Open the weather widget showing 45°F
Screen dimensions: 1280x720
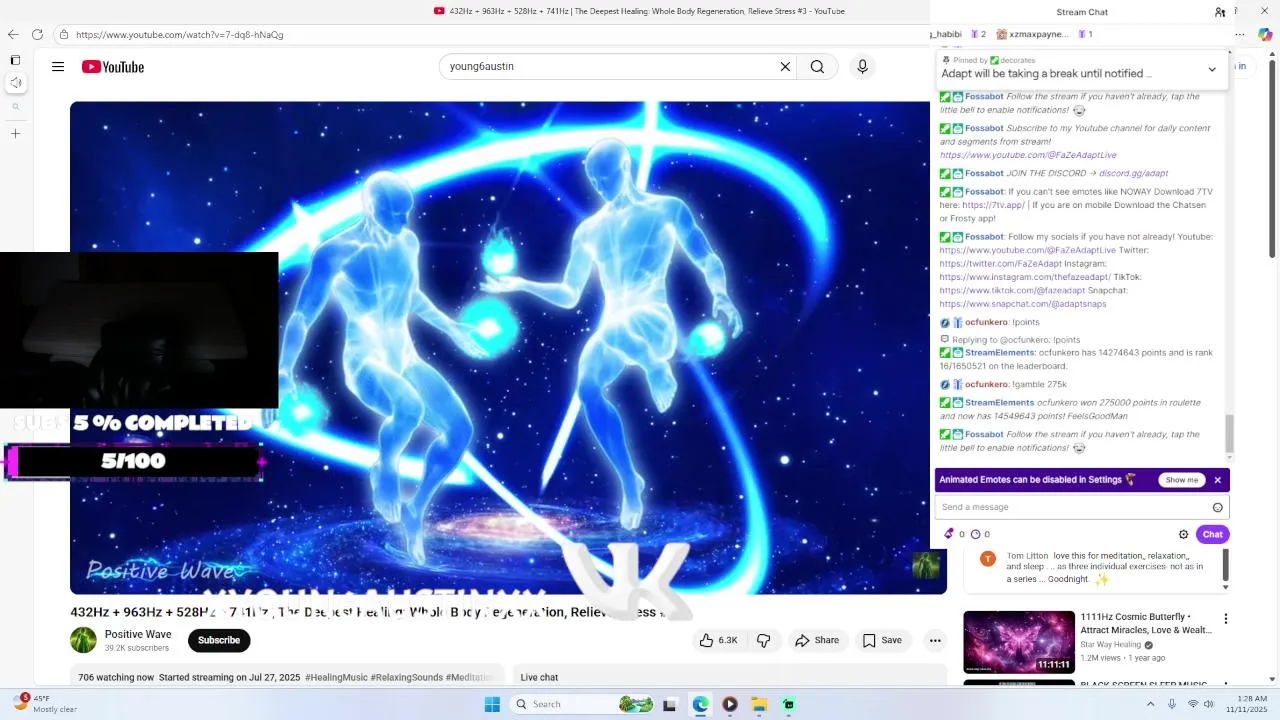pos(44,704)
